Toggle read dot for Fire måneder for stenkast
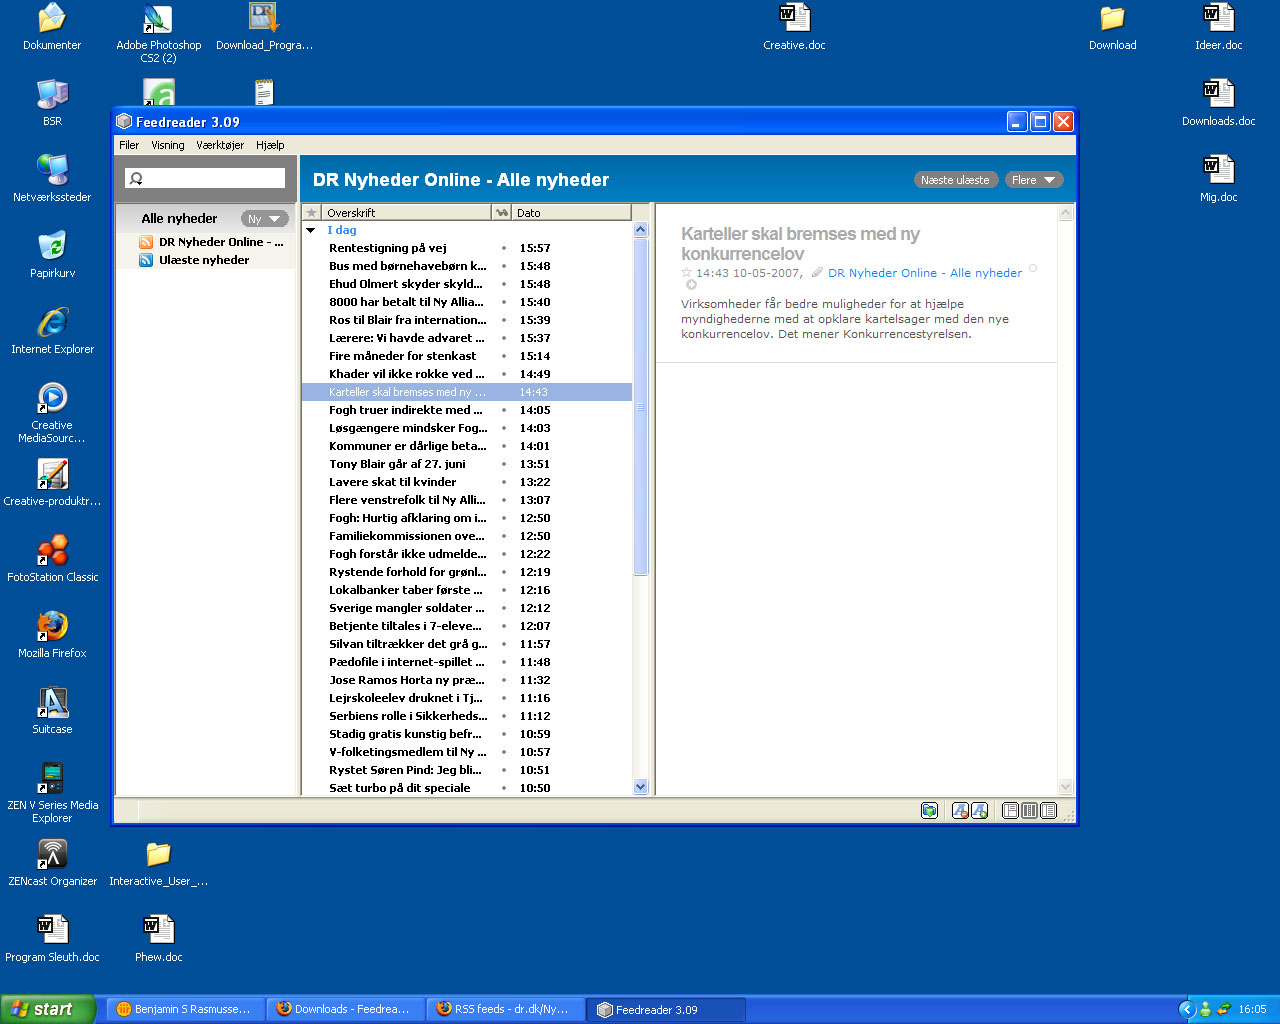 503,356
